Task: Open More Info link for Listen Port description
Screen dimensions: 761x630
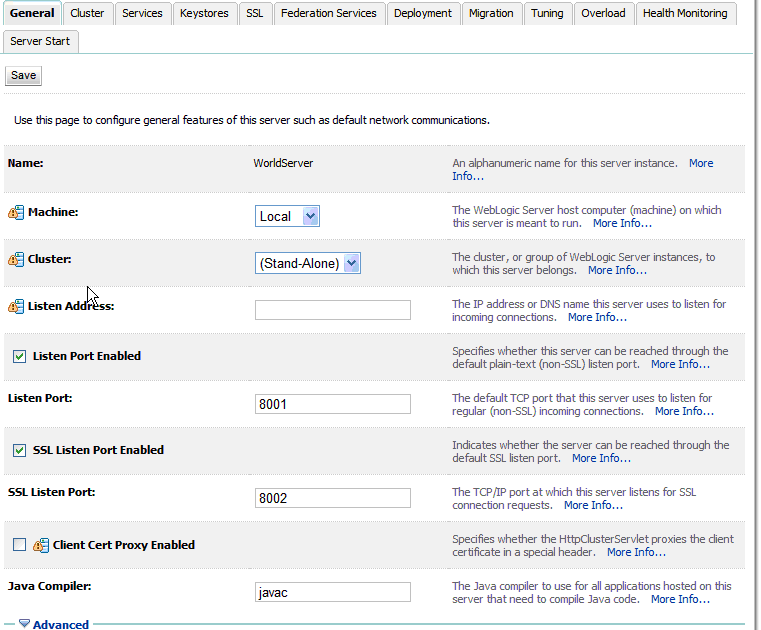Action: coord(684,412)
